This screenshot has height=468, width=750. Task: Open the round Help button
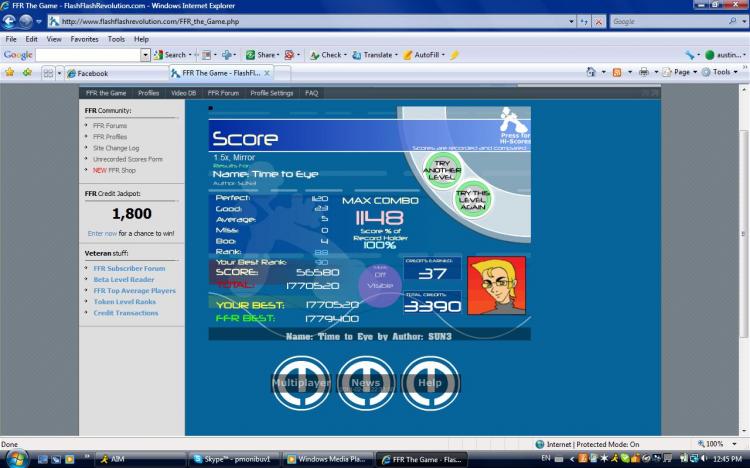(430, 383)
